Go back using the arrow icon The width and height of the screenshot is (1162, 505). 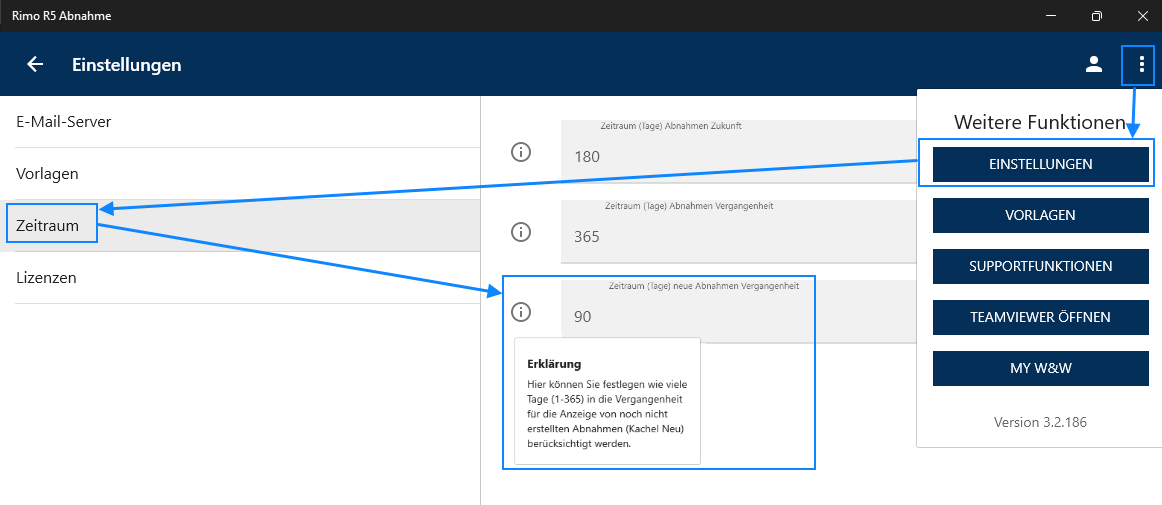pyautogui.click(x=35, y=65)
